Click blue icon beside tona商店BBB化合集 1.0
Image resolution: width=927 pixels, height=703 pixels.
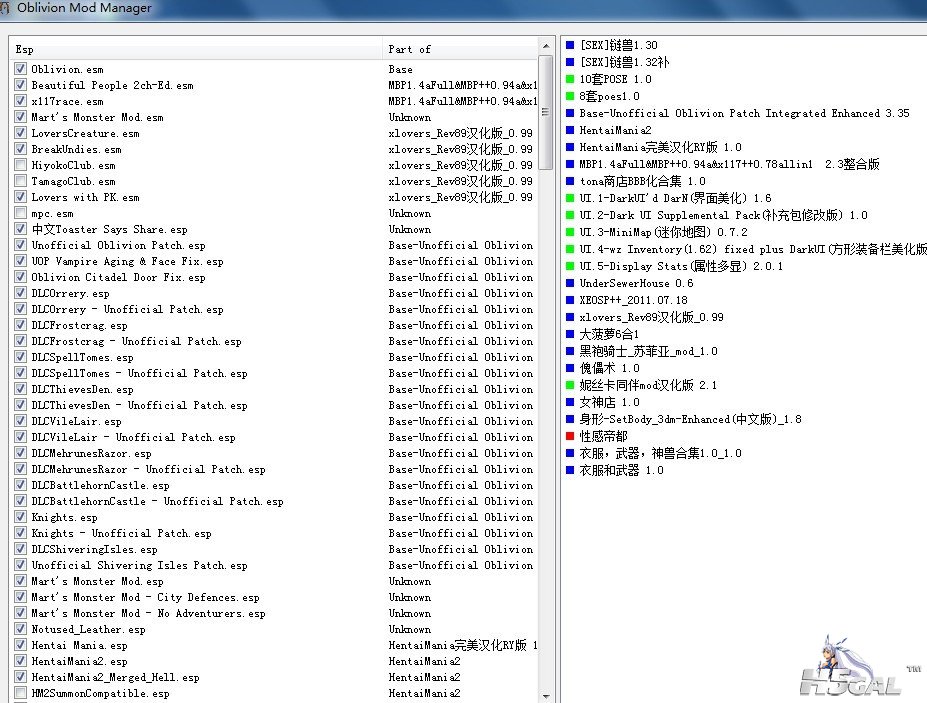(570, 181)
